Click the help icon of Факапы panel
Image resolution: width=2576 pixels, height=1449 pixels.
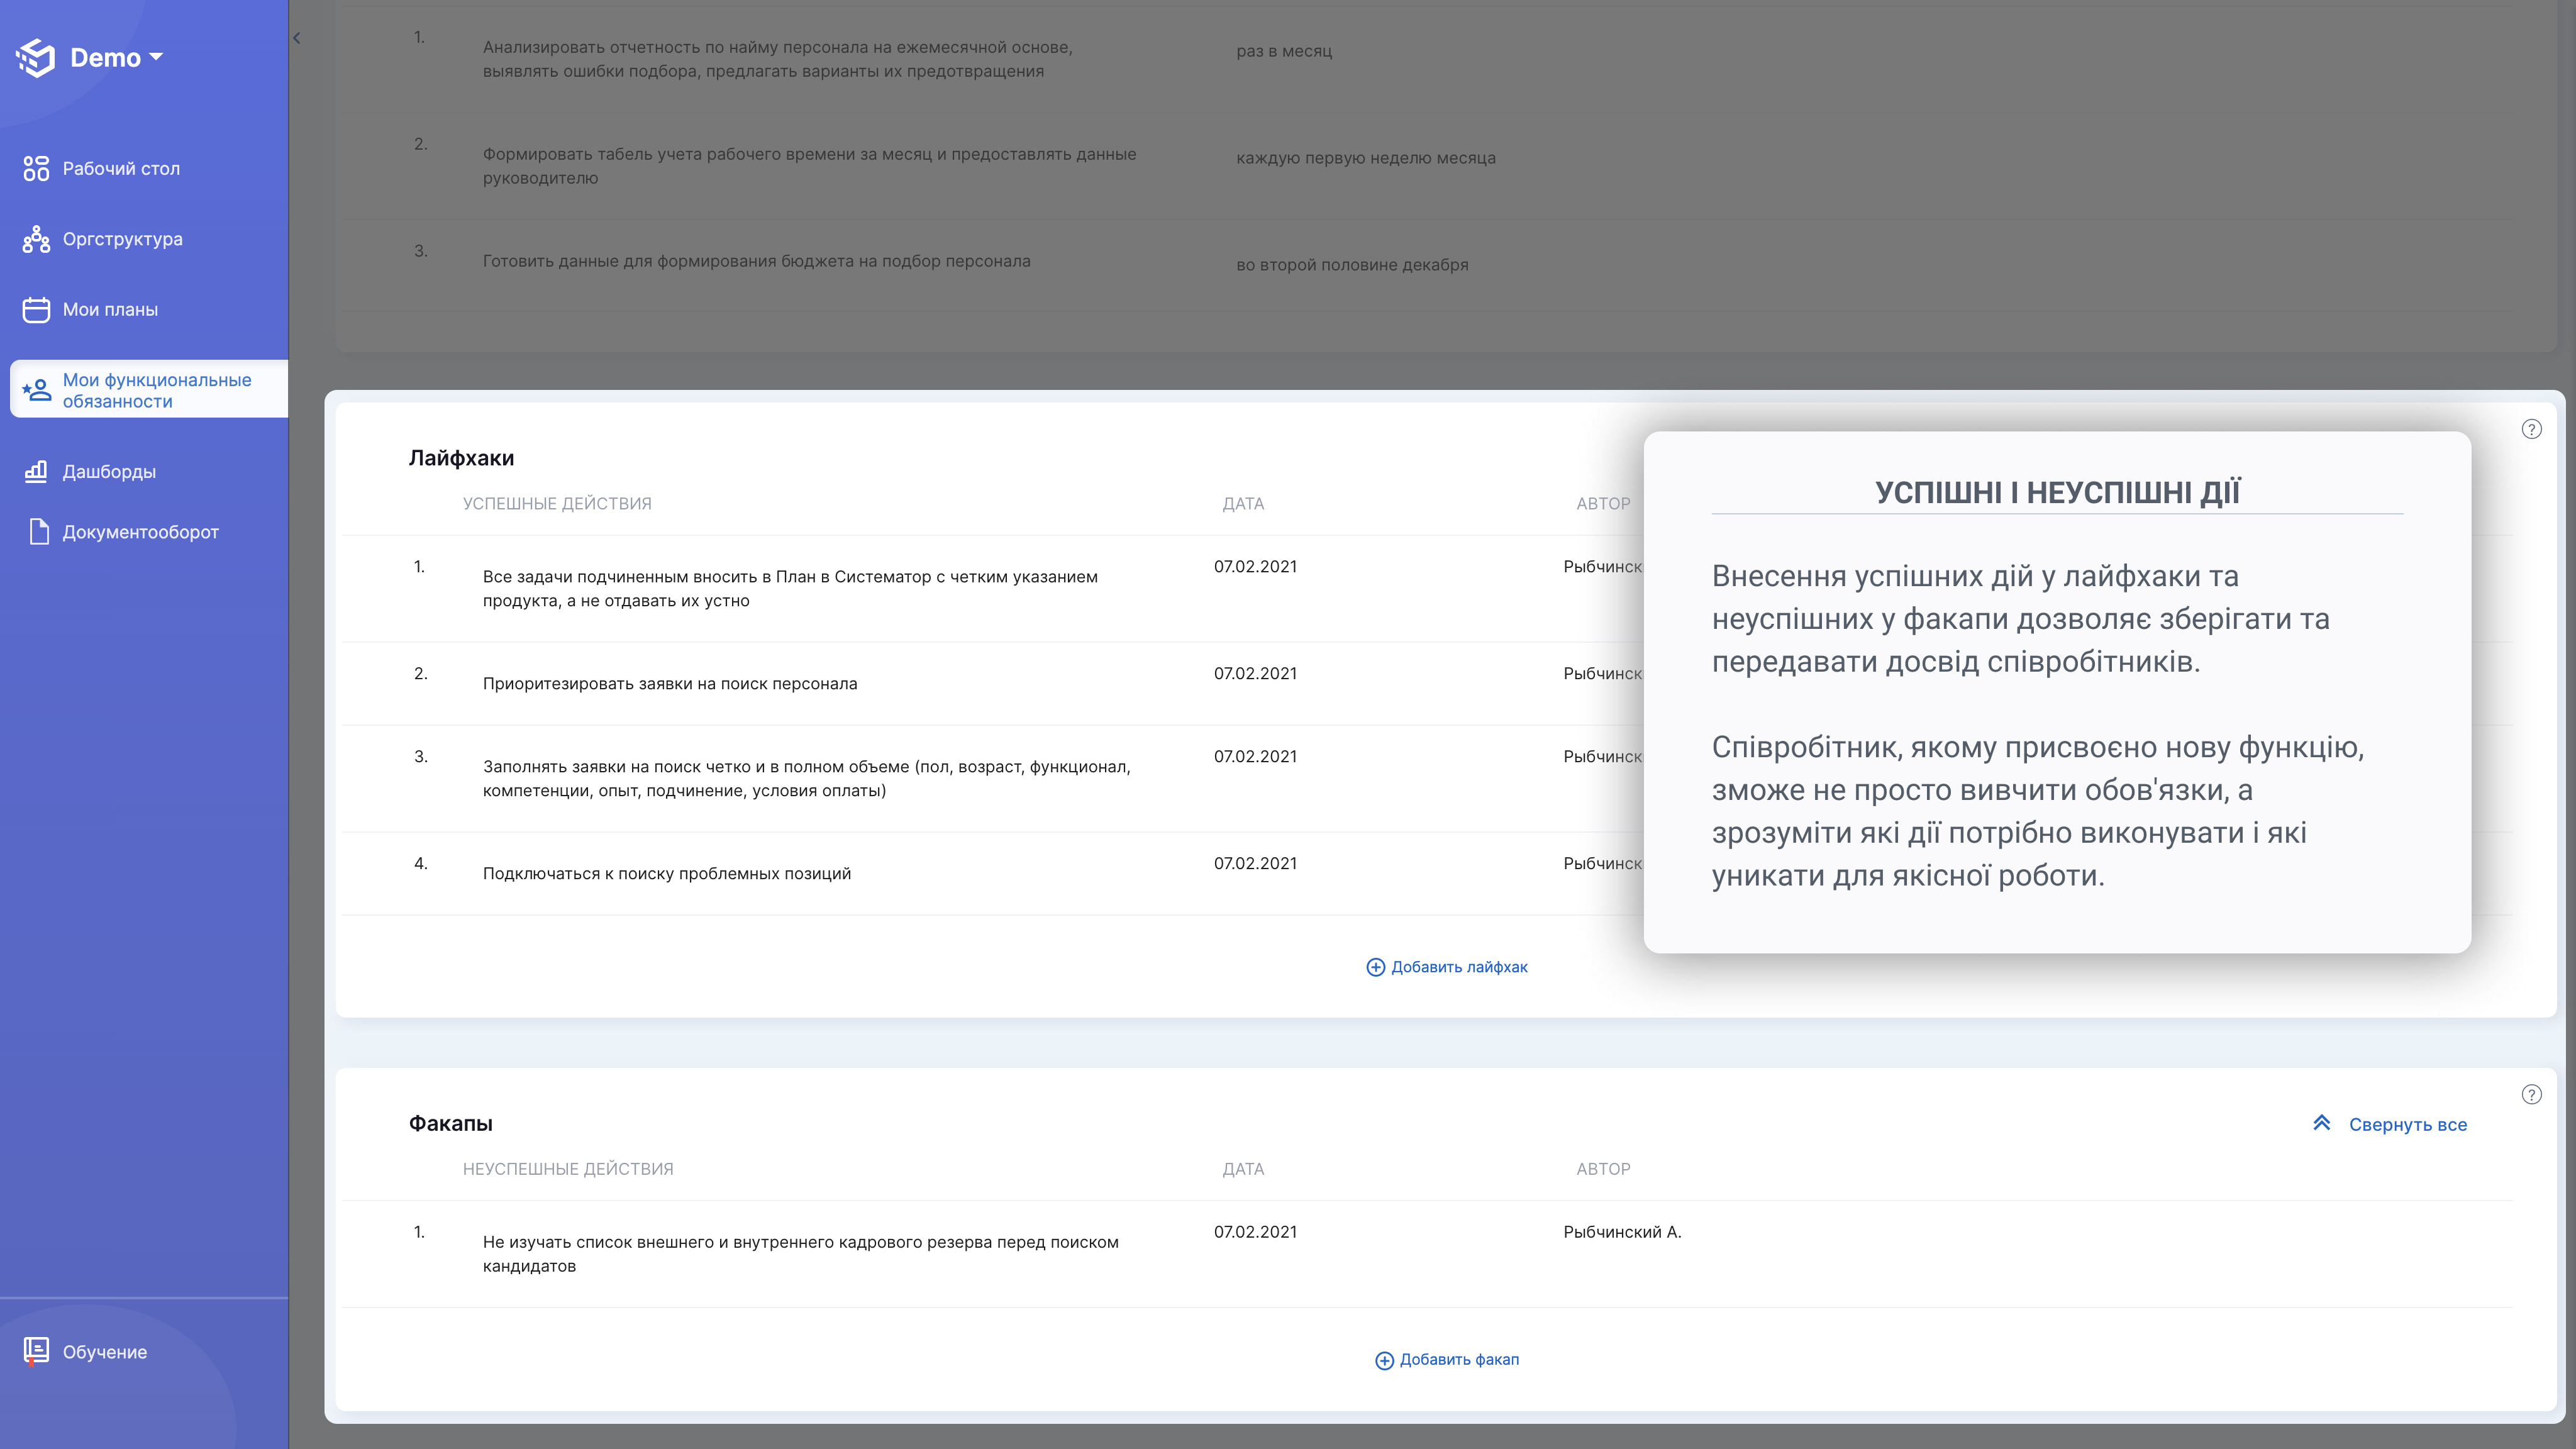pyautogui.click(x=2531, y=1094)
